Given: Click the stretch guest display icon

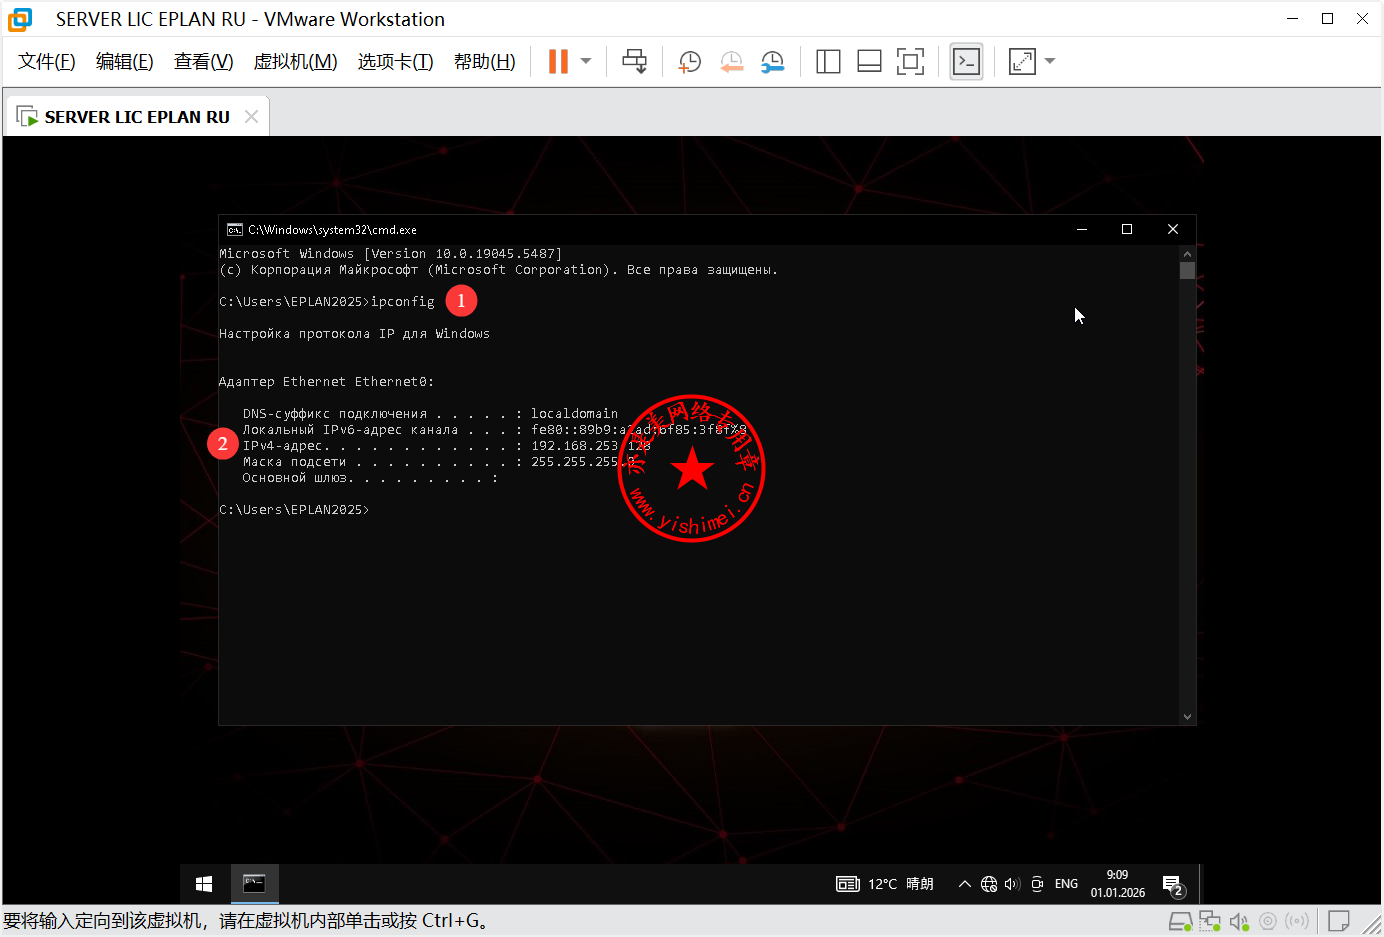Looking at the screenshot, I should (1022, 62).
